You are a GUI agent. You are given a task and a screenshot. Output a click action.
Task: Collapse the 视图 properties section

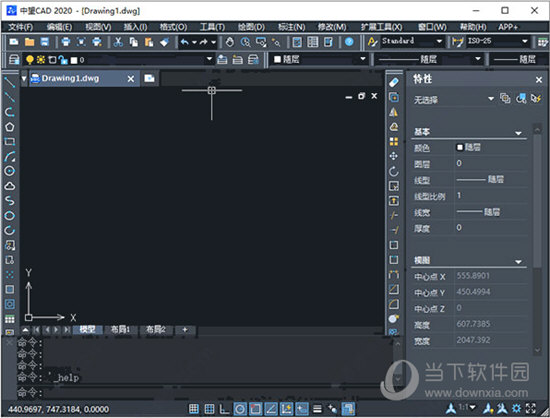coord(518,262)
